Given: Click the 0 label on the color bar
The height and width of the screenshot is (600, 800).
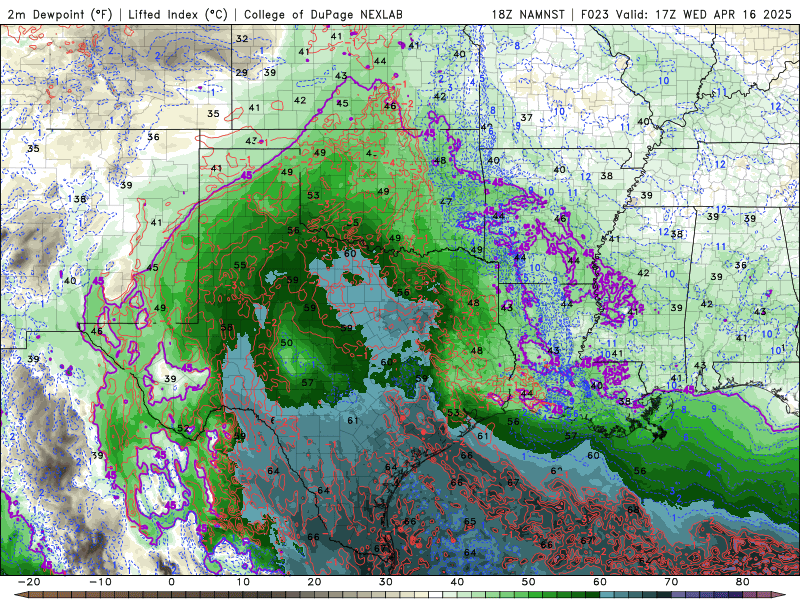Looking at the screenshot, I should pos(171,582).
